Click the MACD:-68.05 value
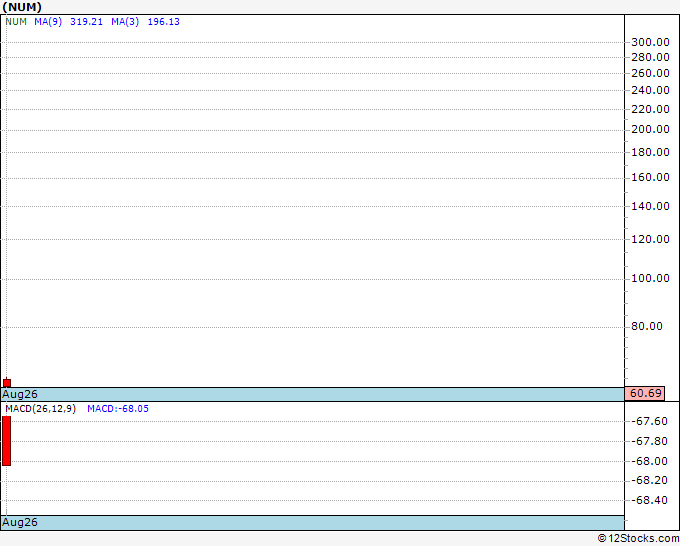The image size is (680, 546). 118,409
